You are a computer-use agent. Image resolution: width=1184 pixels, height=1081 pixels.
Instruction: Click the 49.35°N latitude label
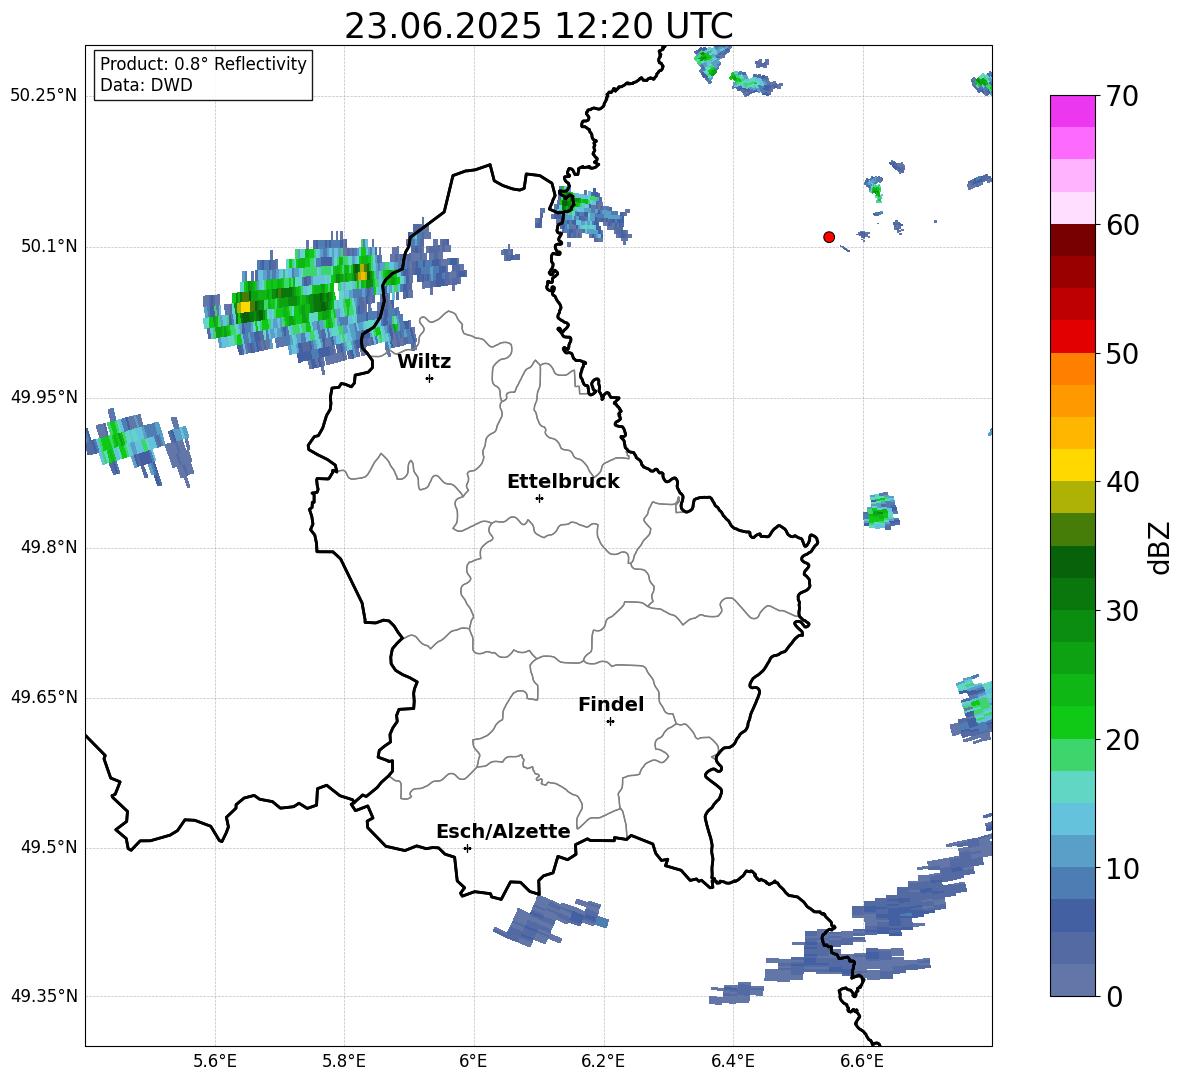point(44,996)
